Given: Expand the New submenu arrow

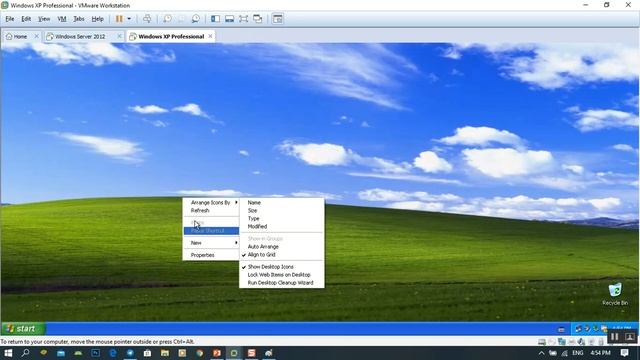Looking at the screenshot, I should (x=236, y=243).
